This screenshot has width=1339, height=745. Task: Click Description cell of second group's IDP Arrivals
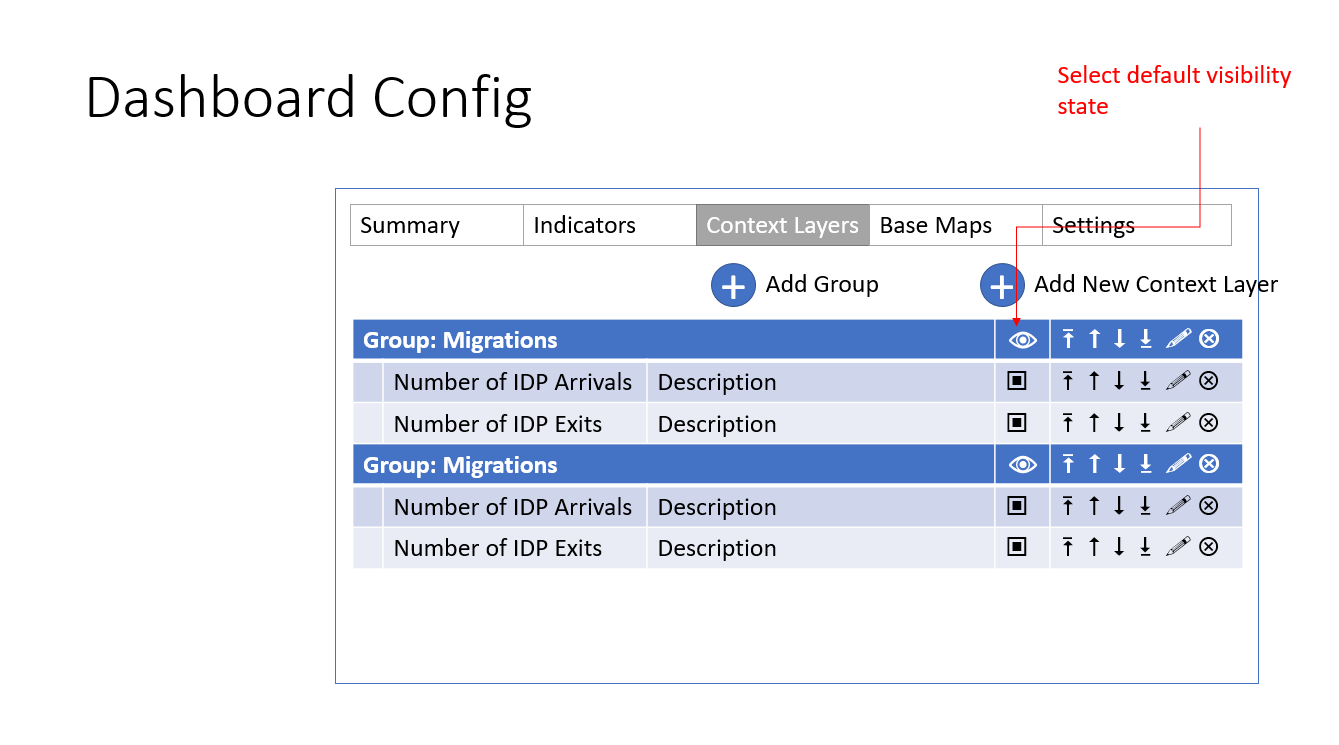[x=821, y=507]
